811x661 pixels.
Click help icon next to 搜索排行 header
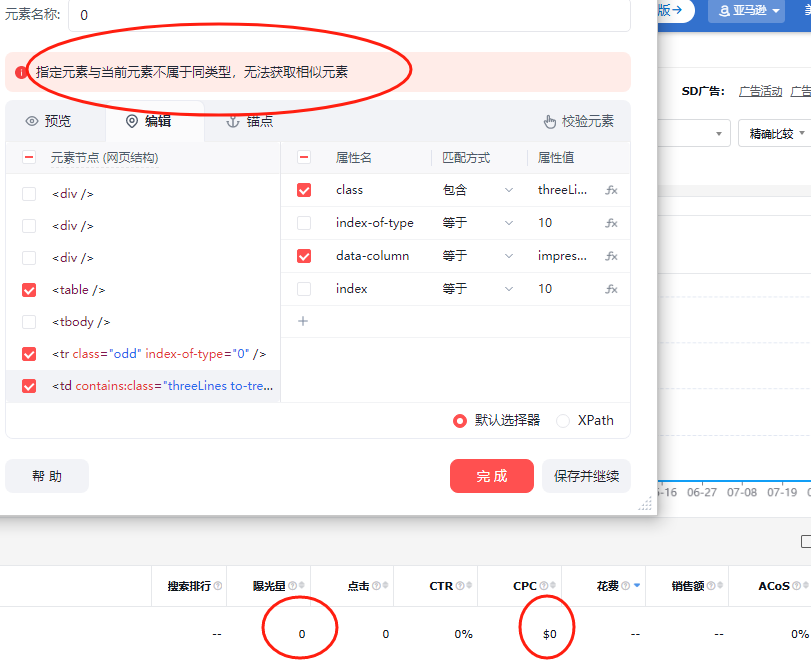218,585
